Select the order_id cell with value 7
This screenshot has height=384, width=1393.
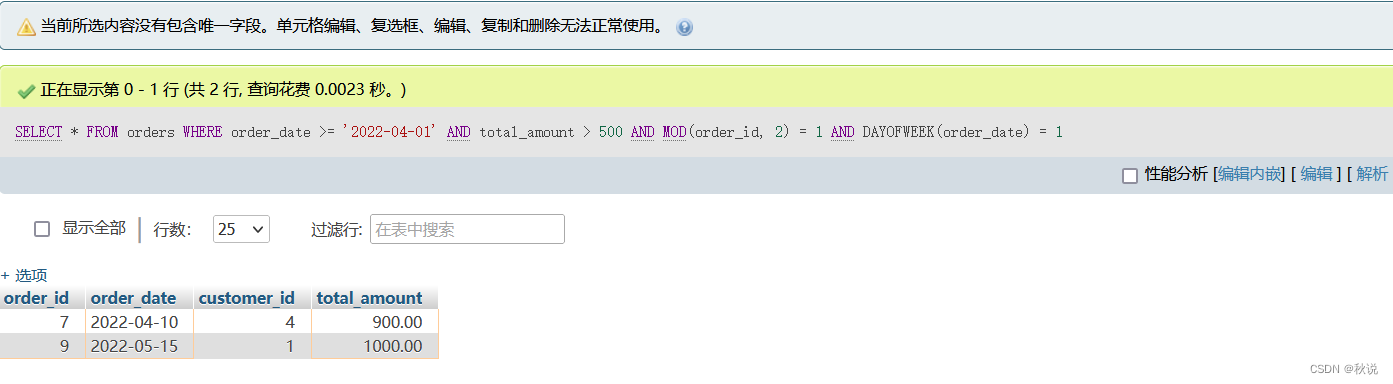[x=42, y=322]
